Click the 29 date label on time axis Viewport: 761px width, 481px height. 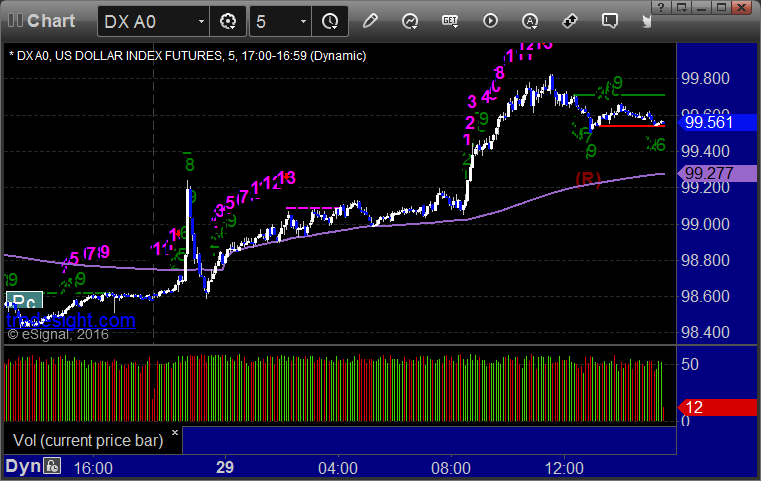tap(225, 467)
